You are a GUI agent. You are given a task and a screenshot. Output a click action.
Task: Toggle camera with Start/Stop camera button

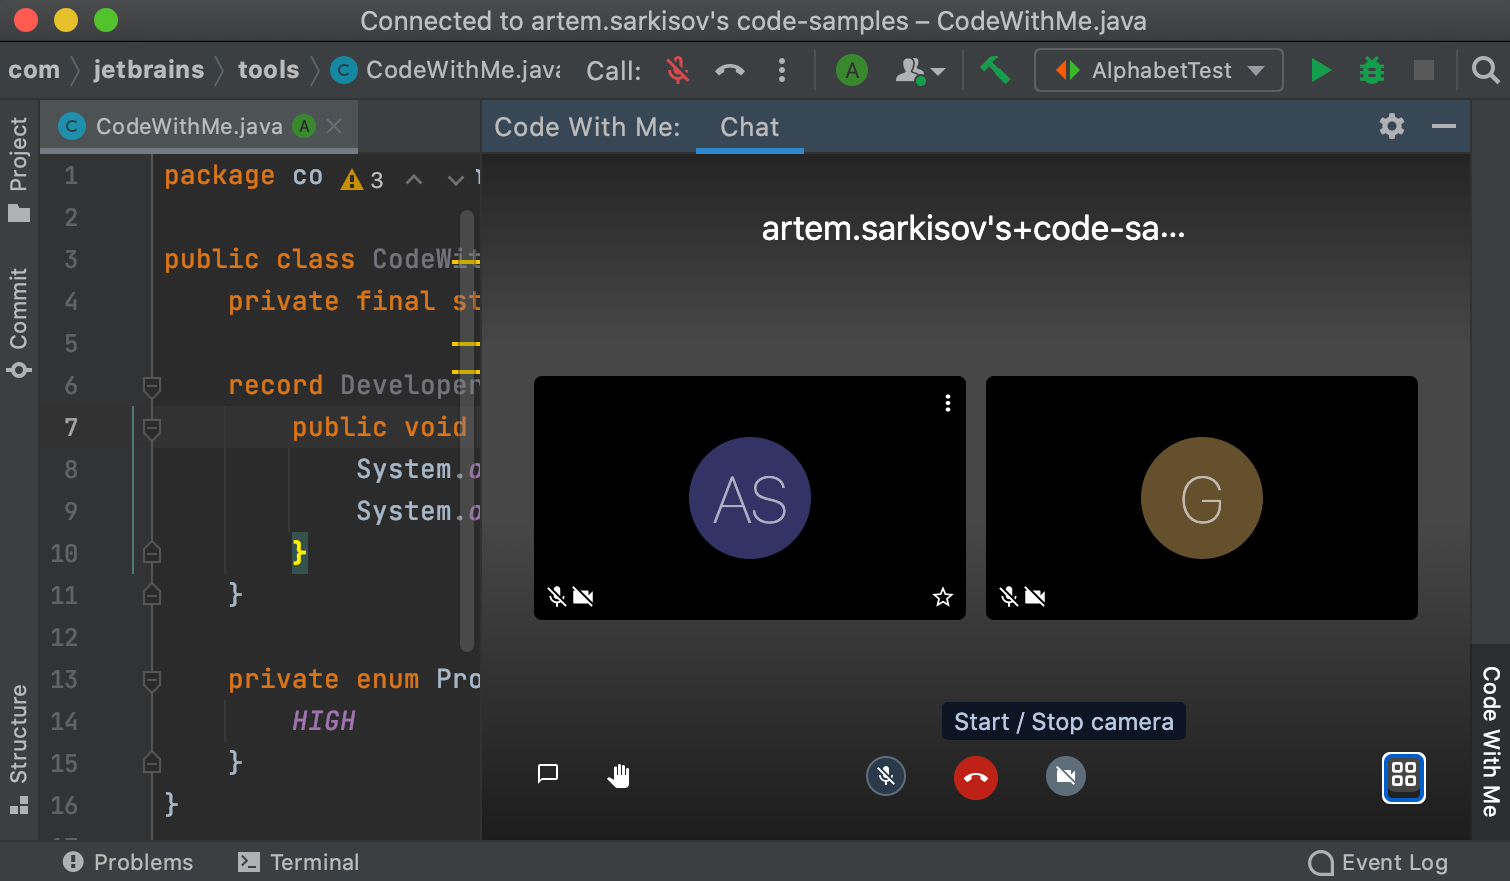pyautogui.click(x=1065, y=776)
